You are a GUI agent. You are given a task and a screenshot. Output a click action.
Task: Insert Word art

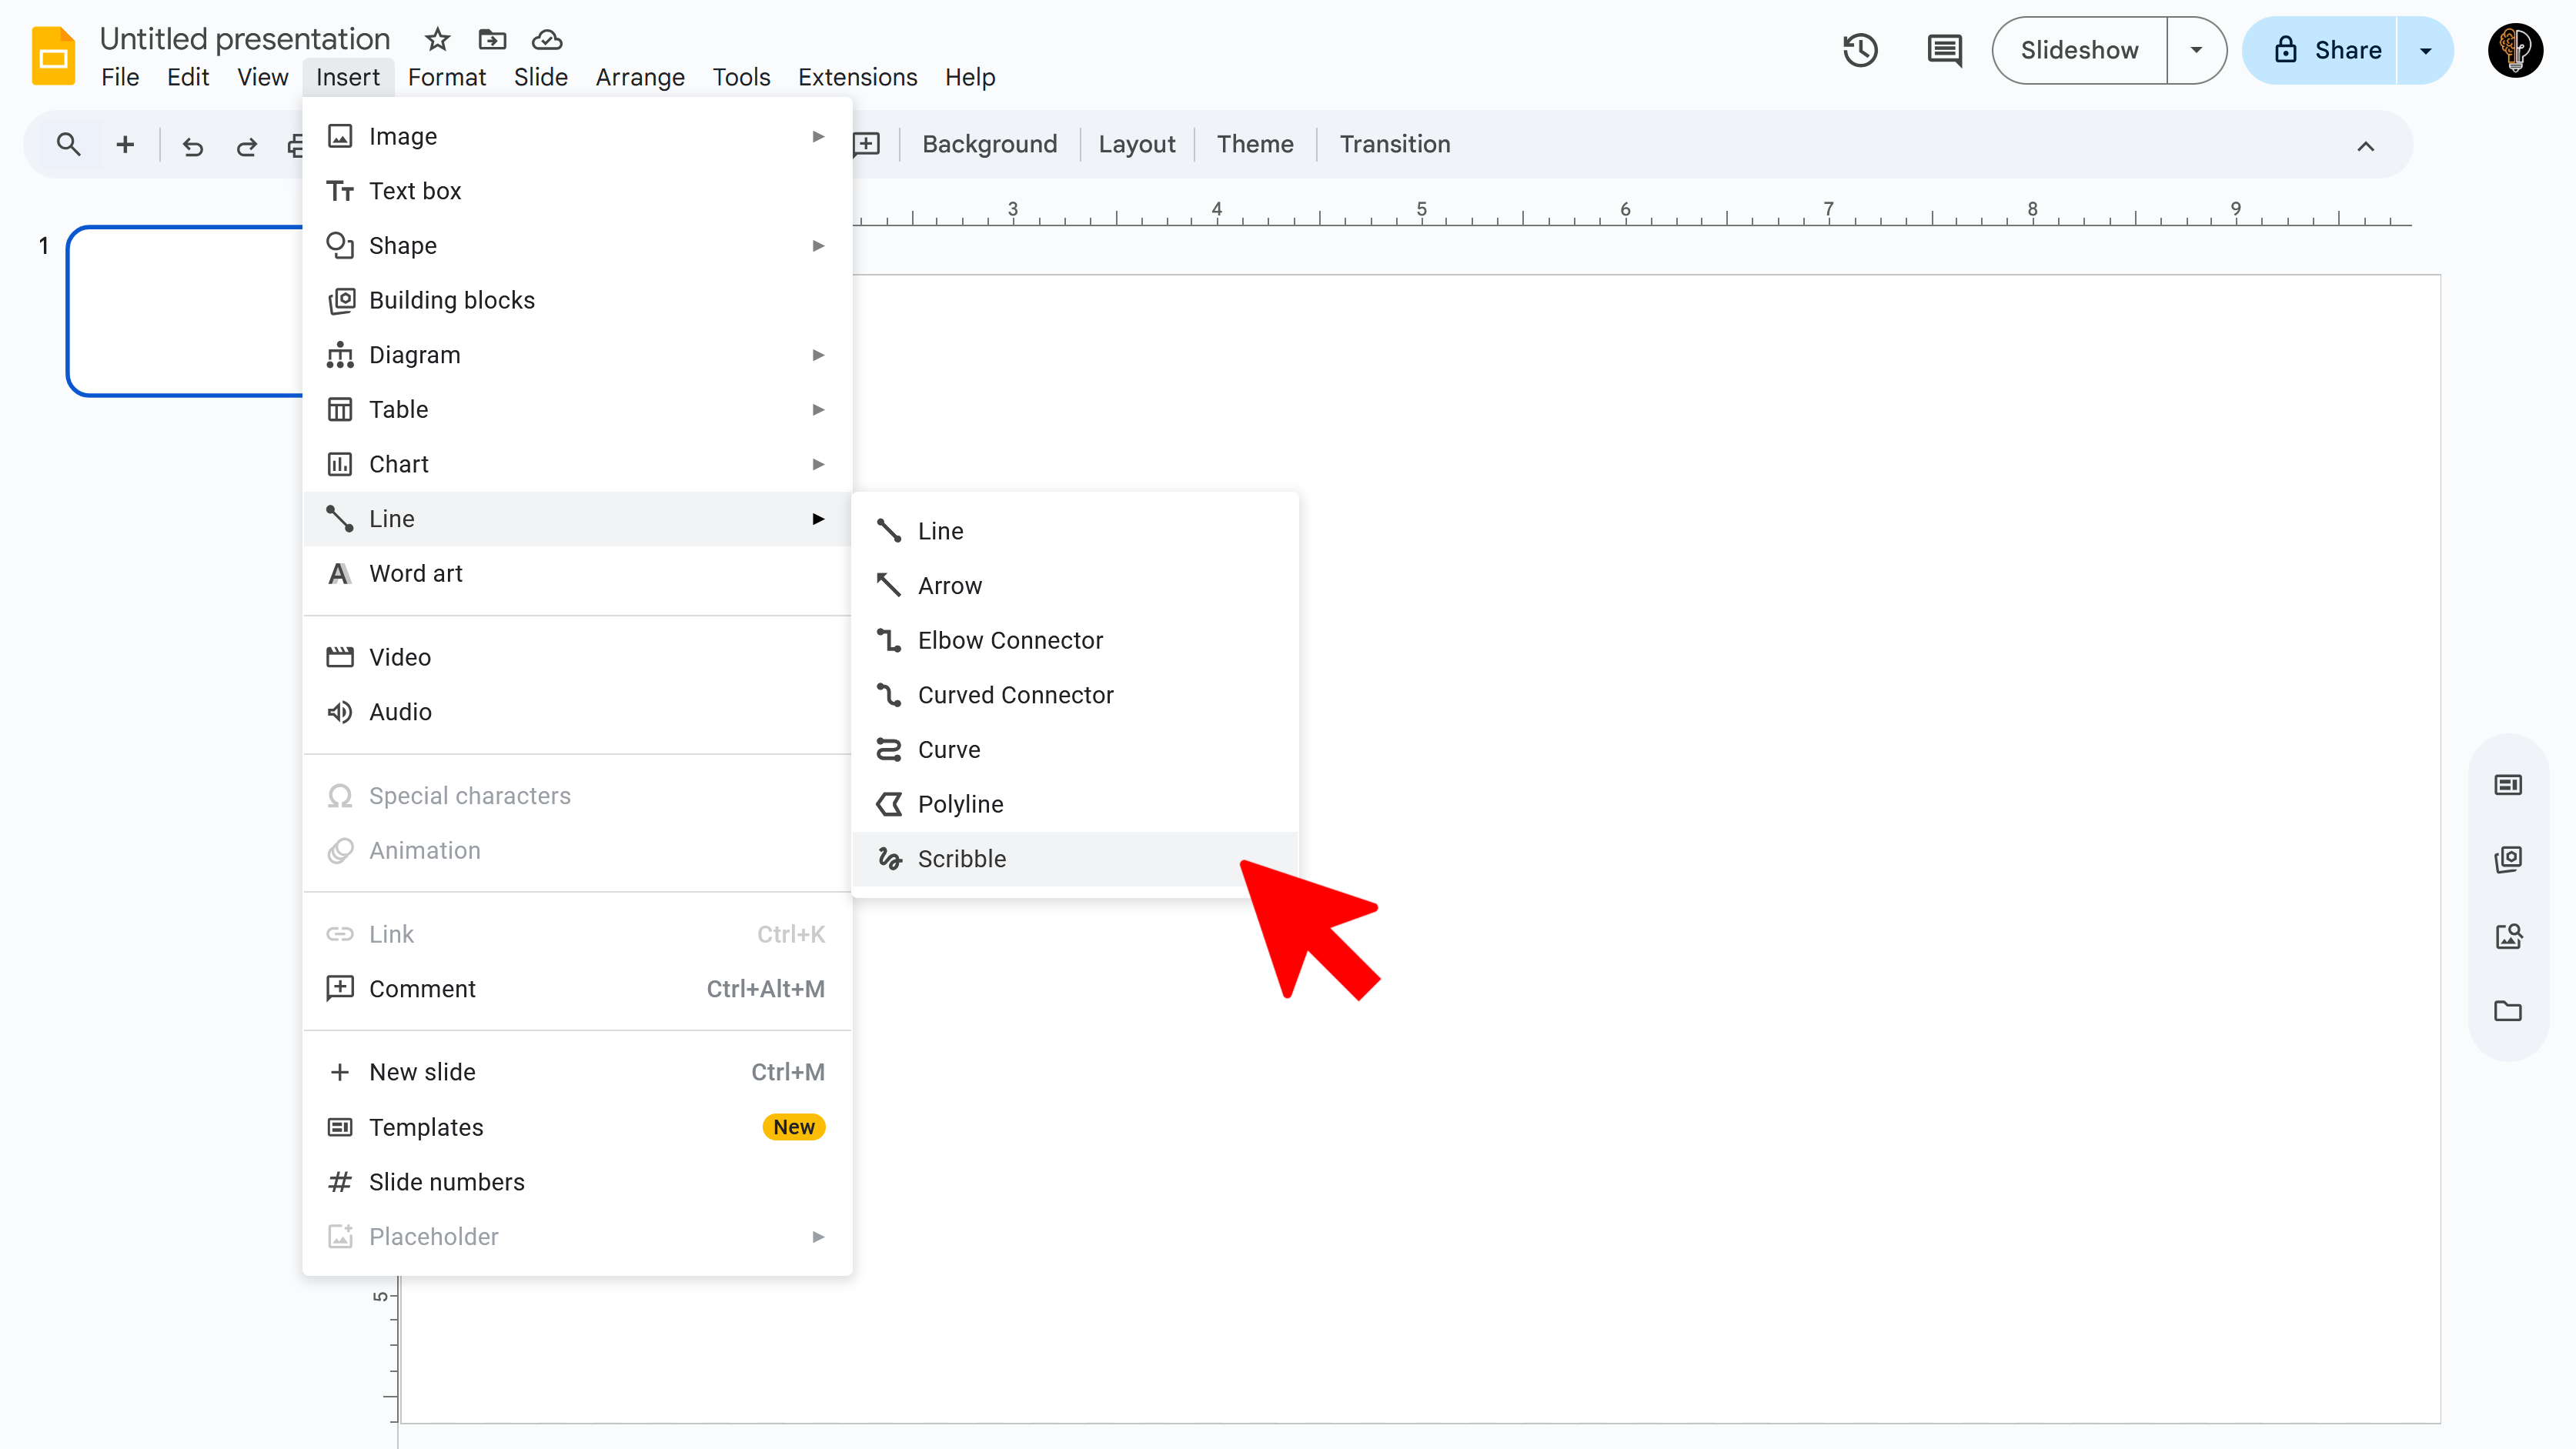pos(577,573)
